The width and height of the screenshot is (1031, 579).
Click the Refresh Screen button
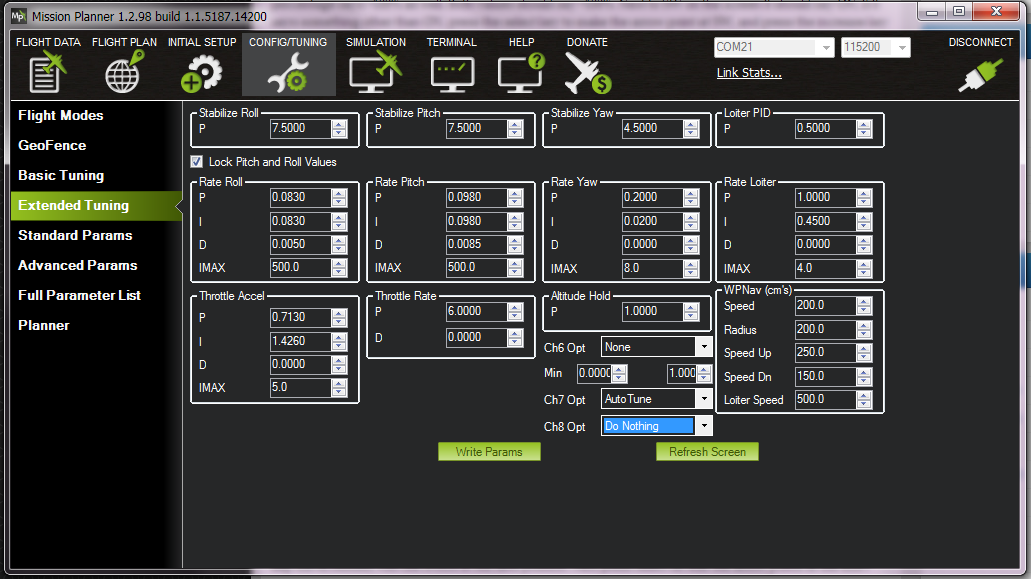(x=707, y=452)
